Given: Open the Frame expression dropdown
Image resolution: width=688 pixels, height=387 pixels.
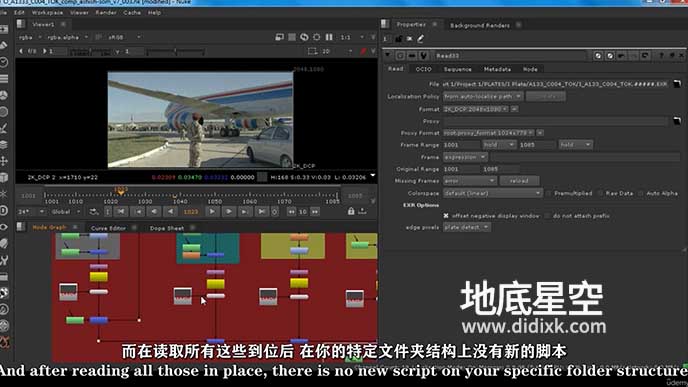Looking at the screenshot, I should [x=465, y=157].
